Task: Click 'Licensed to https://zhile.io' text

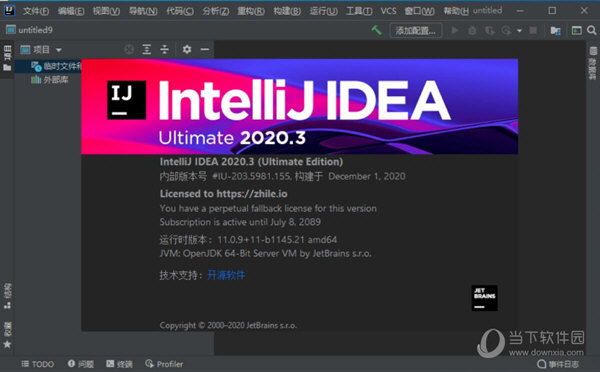Action: tap(223, 194)
